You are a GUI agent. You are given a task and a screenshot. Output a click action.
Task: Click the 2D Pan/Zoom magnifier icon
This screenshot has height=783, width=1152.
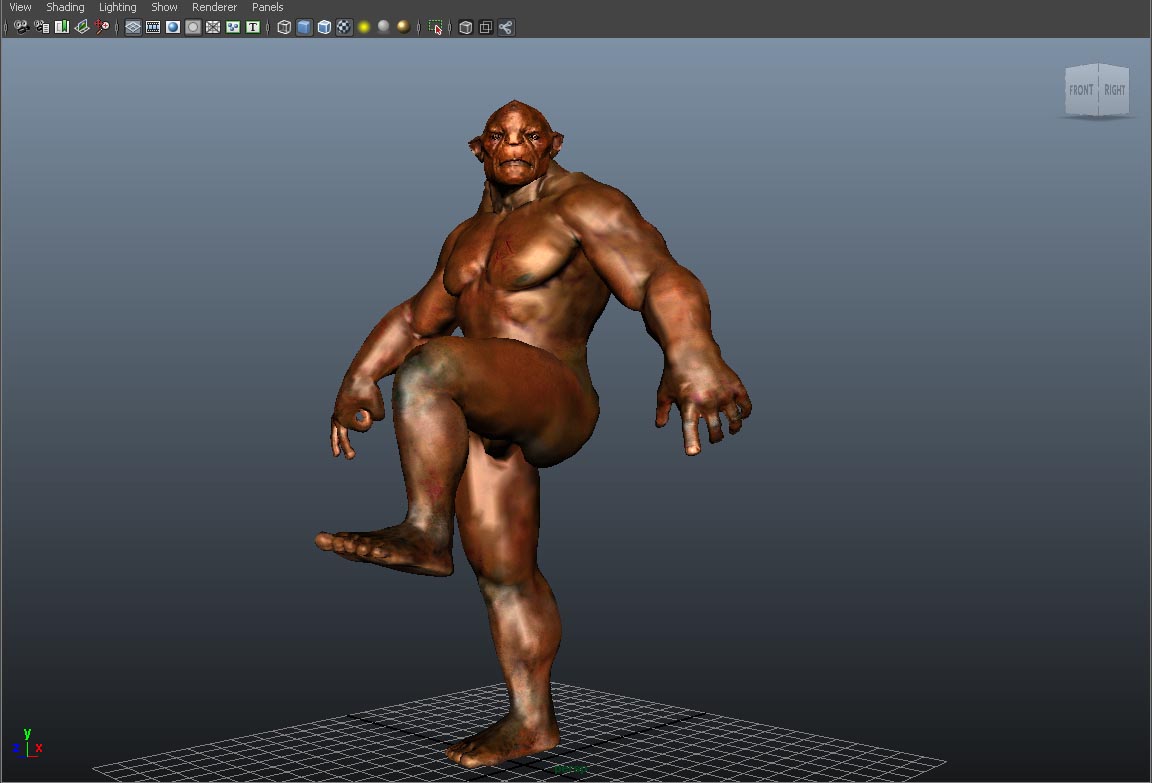coord(101,27)
